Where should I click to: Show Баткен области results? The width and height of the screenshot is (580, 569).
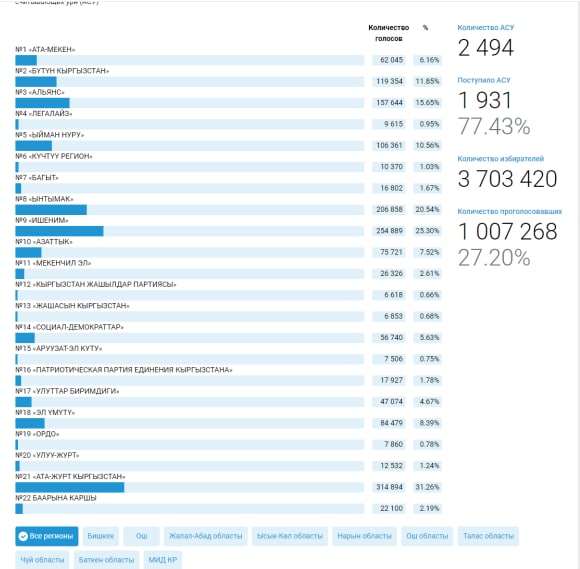[107, 560]
